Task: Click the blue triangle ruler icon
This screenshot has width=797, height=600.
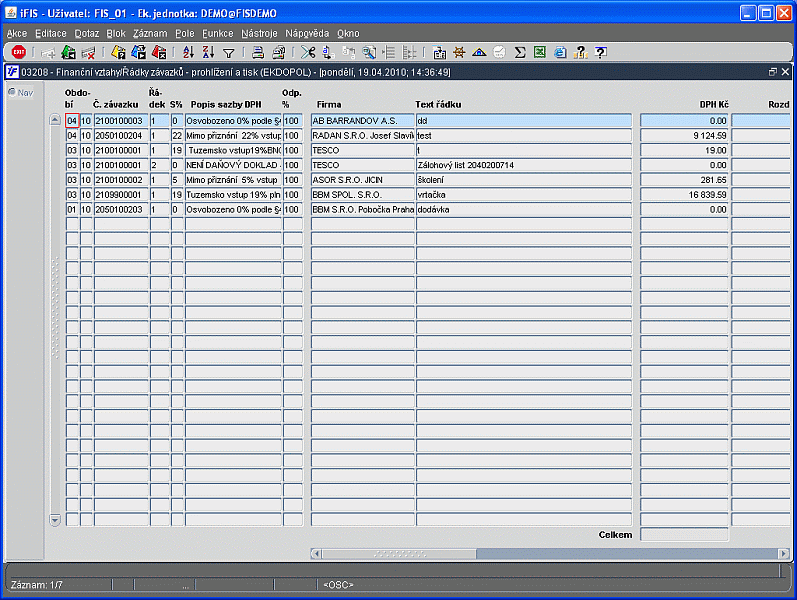Action: click(479, 52)
